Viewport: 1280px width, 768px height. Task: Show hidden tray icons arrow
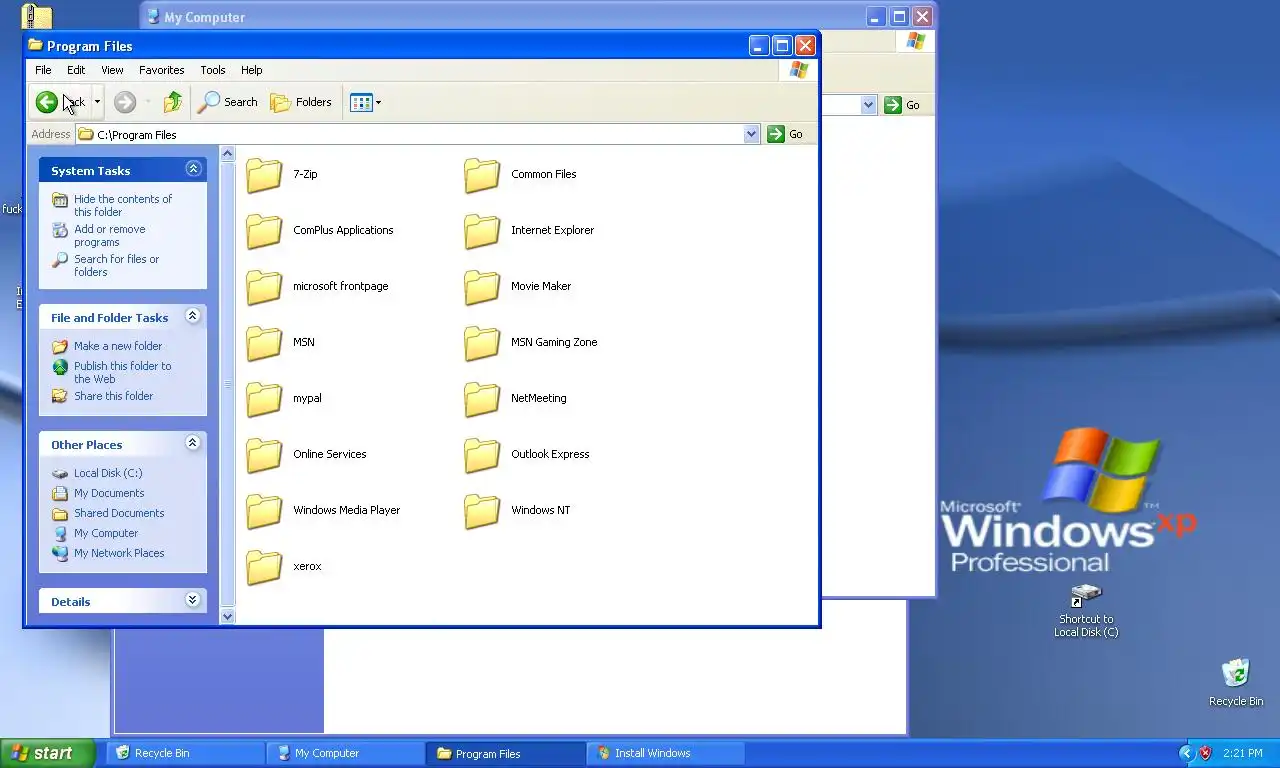(x=1186, y=753)
